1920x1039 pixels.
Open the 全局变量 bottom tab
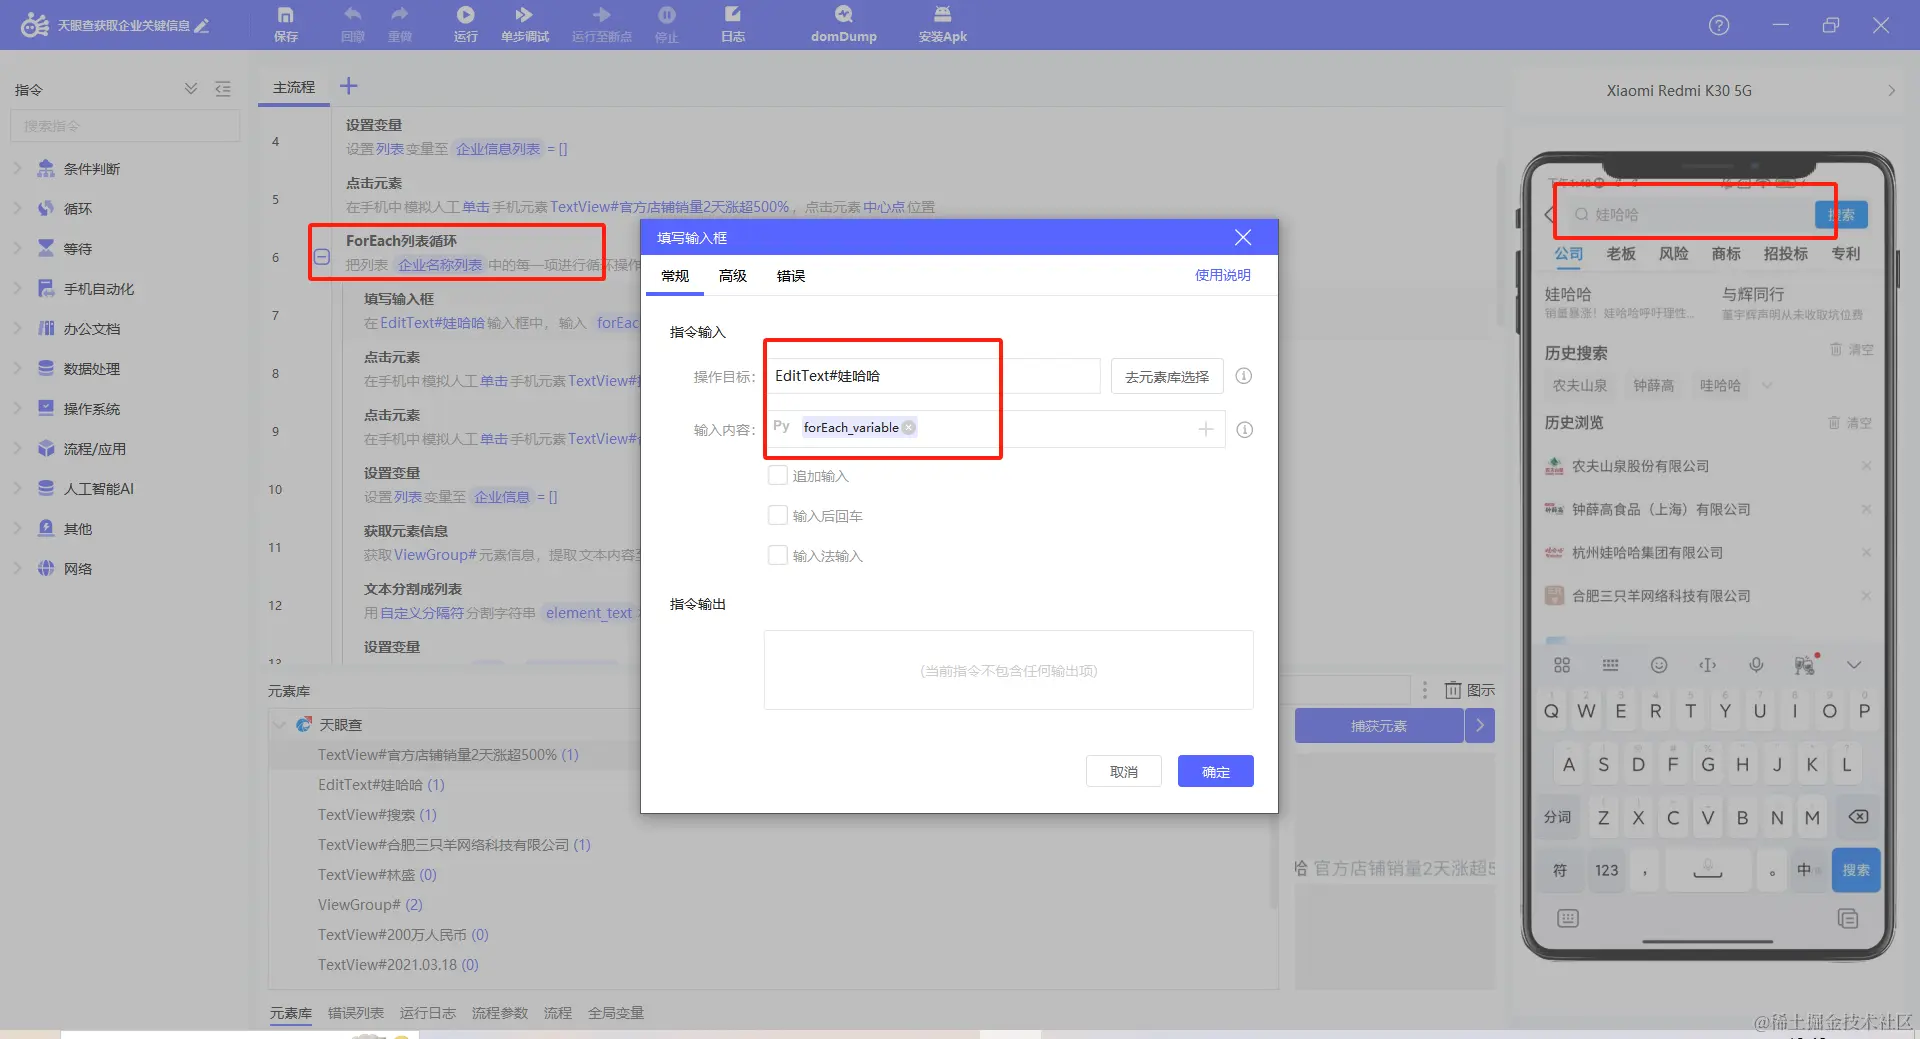coord(616,1013)
